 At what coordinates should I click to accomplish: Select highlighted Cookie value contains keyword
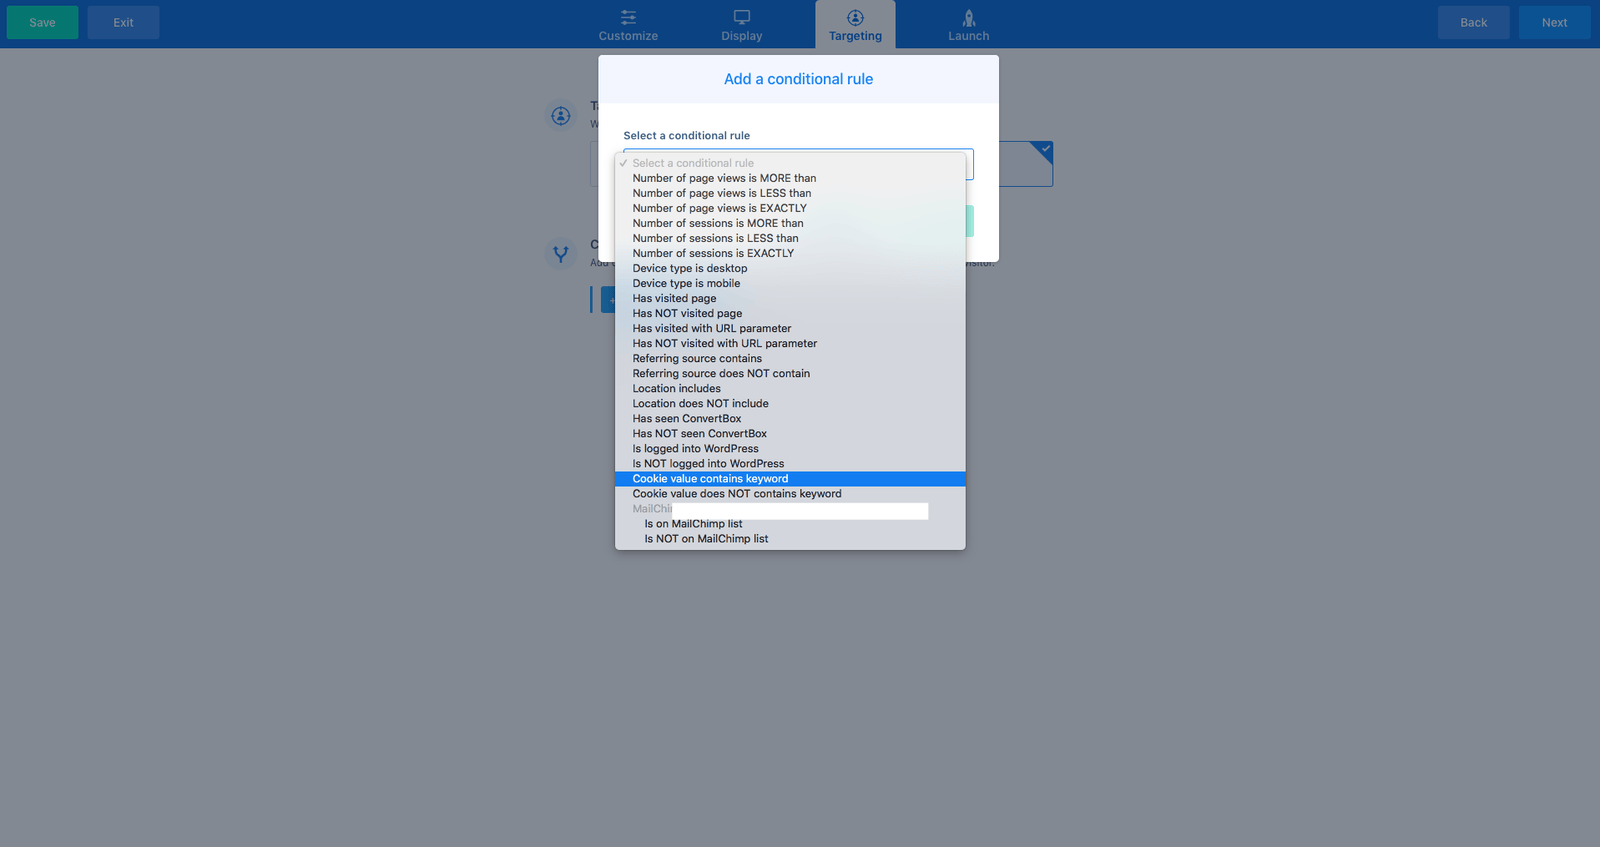point(790,478)
